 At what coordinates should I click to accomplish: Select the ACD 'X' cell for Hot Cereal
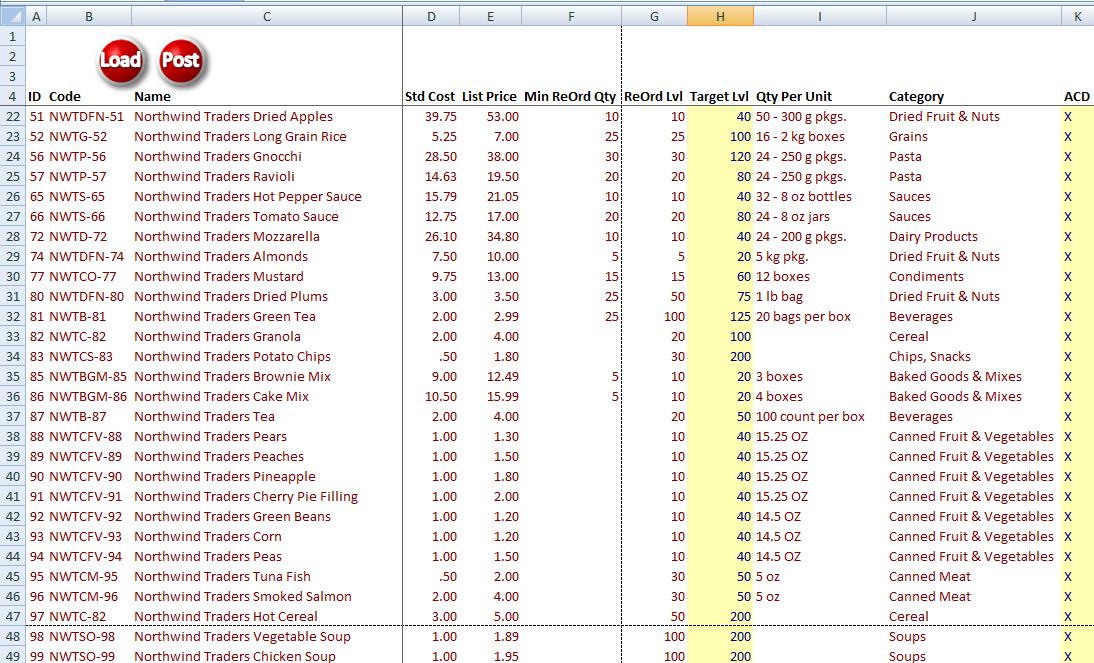pyautogui.click(x=1066, y=616)
